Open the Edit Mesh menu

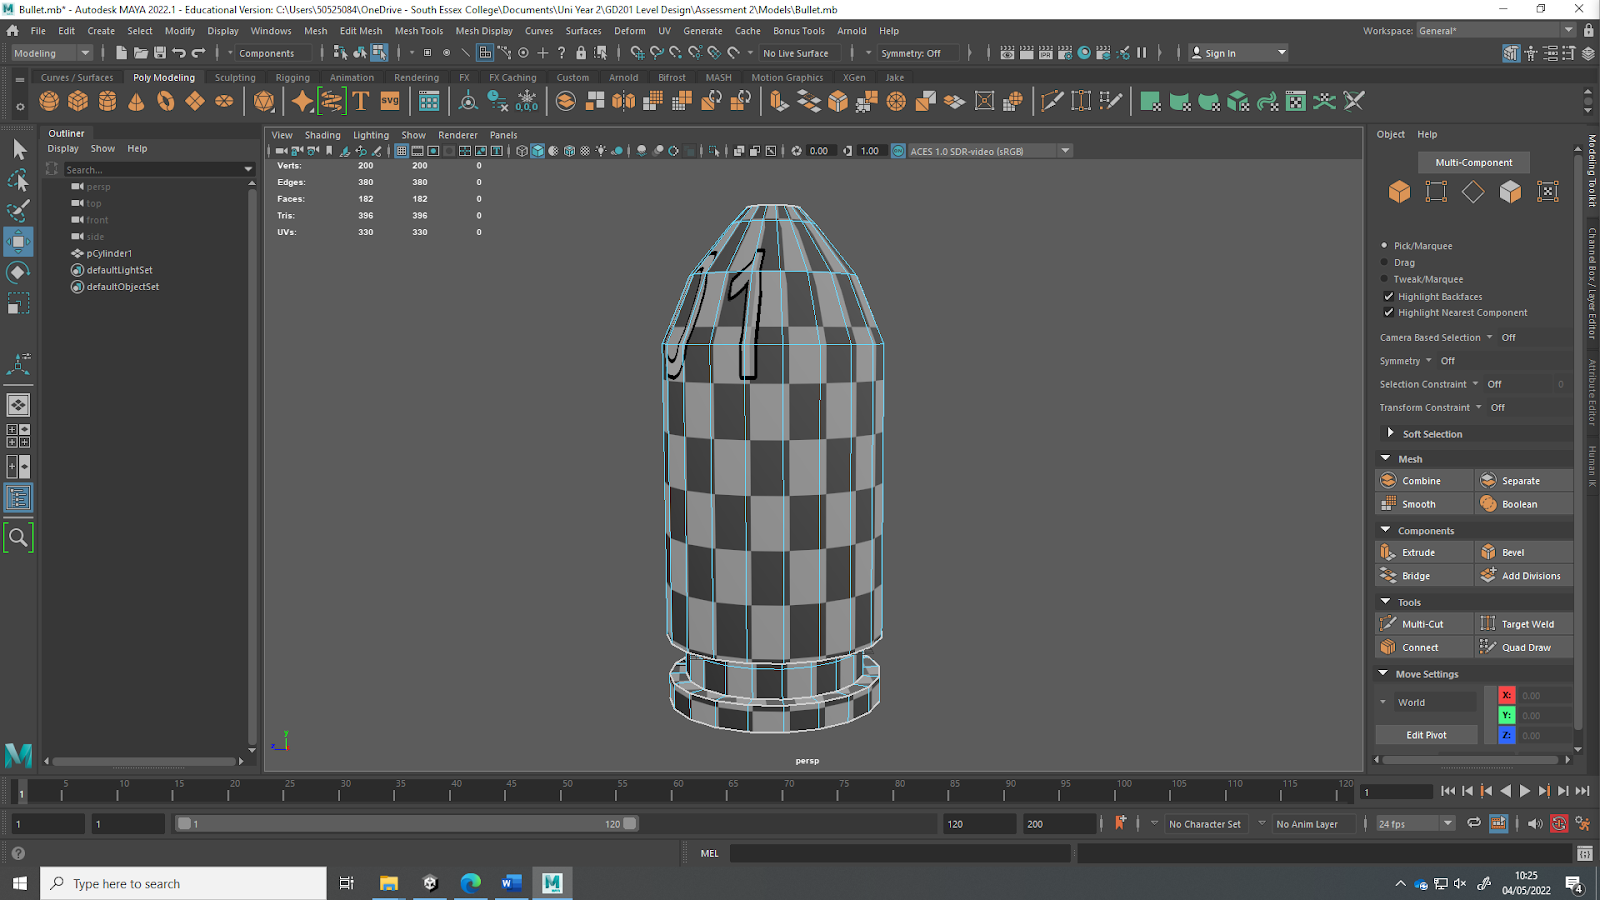tap(360, 31)
